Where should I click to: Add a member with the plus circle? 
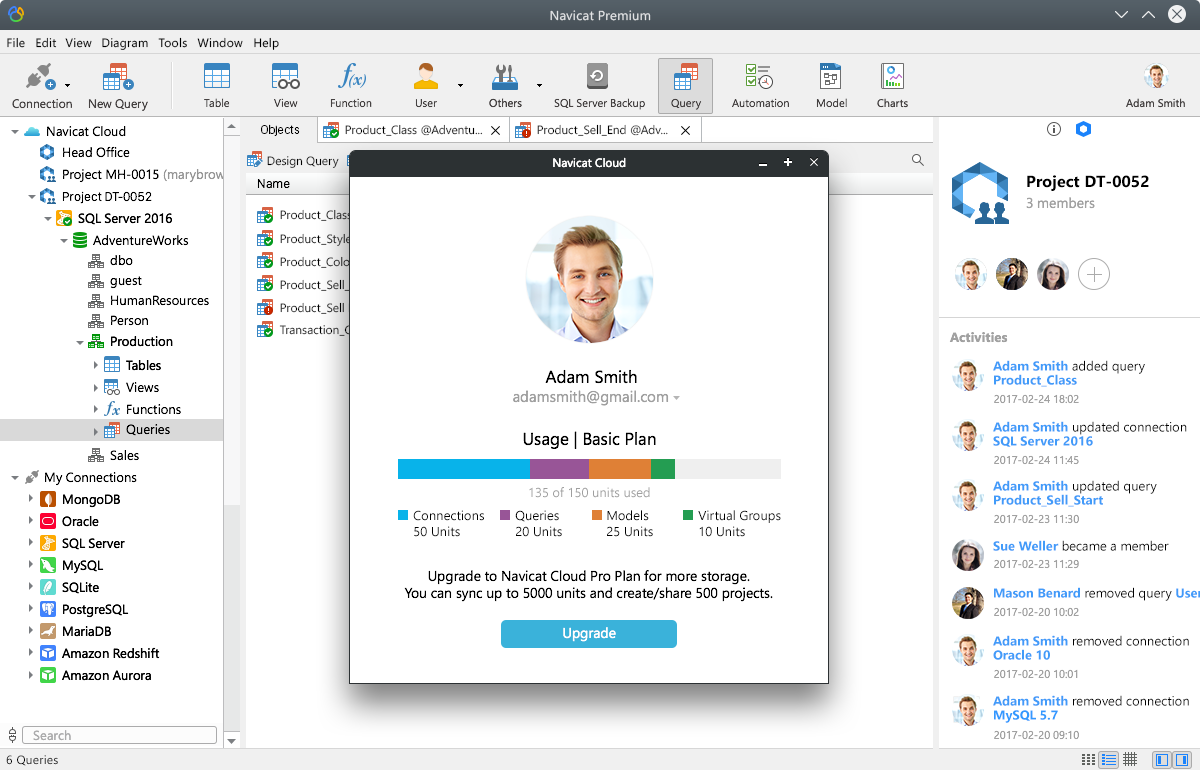[x=1094, y=274]
